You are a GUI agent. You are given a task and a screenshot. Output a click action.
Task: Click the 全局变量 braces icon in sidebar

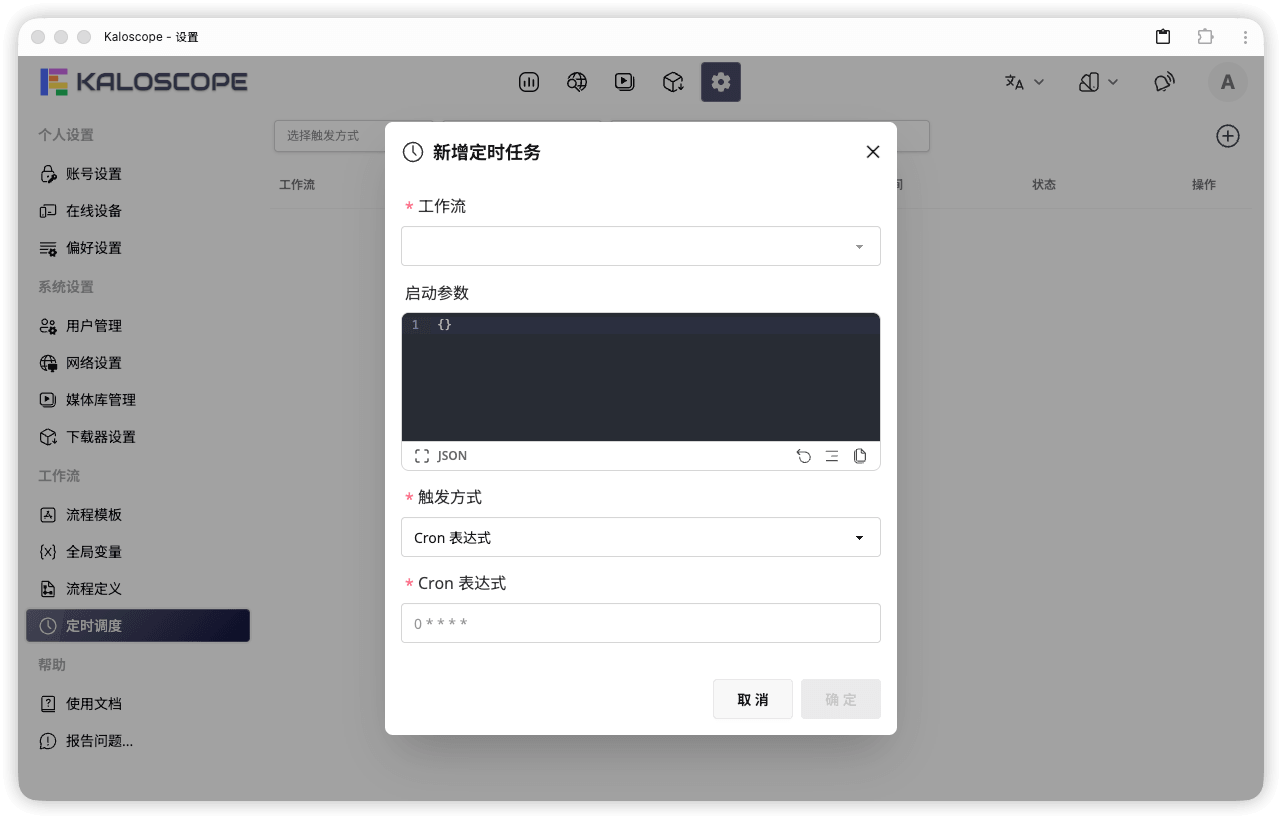(48, 552)
